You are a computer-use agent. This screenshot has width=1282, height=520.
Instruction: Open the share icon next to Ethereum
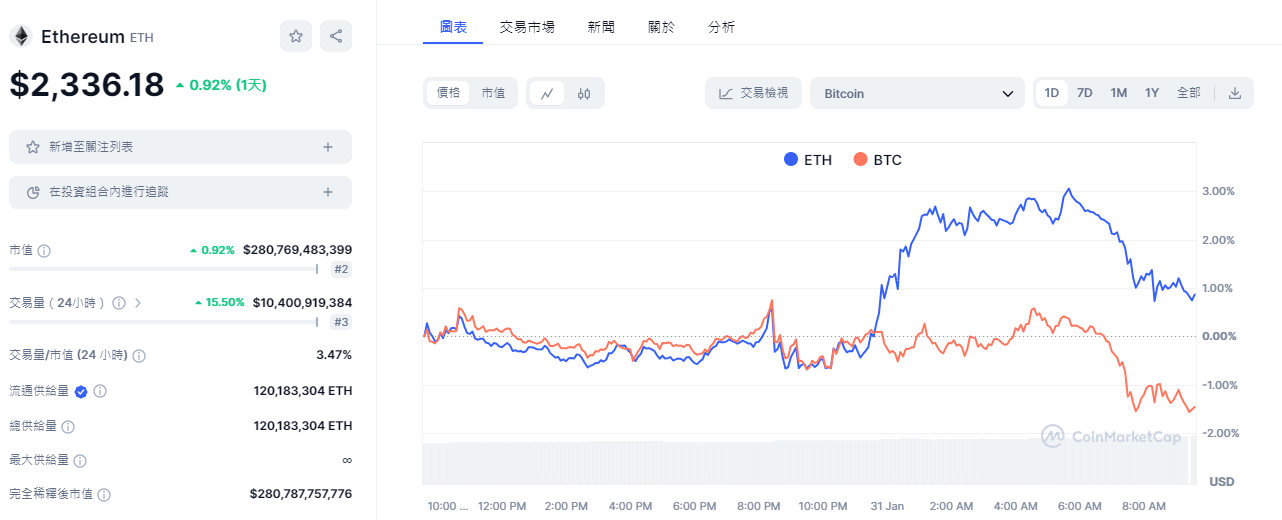point(336,36)
